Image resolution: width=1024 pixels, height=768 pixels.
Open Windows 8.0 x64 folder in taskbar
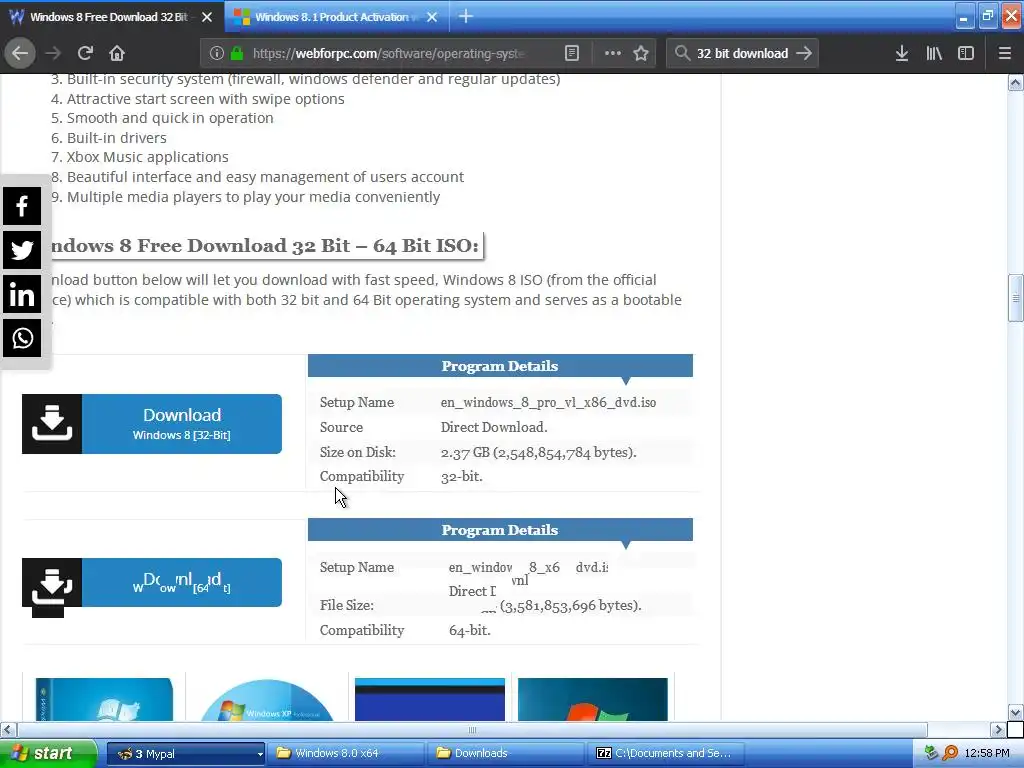pyautogui.click(x=346, y=754)
